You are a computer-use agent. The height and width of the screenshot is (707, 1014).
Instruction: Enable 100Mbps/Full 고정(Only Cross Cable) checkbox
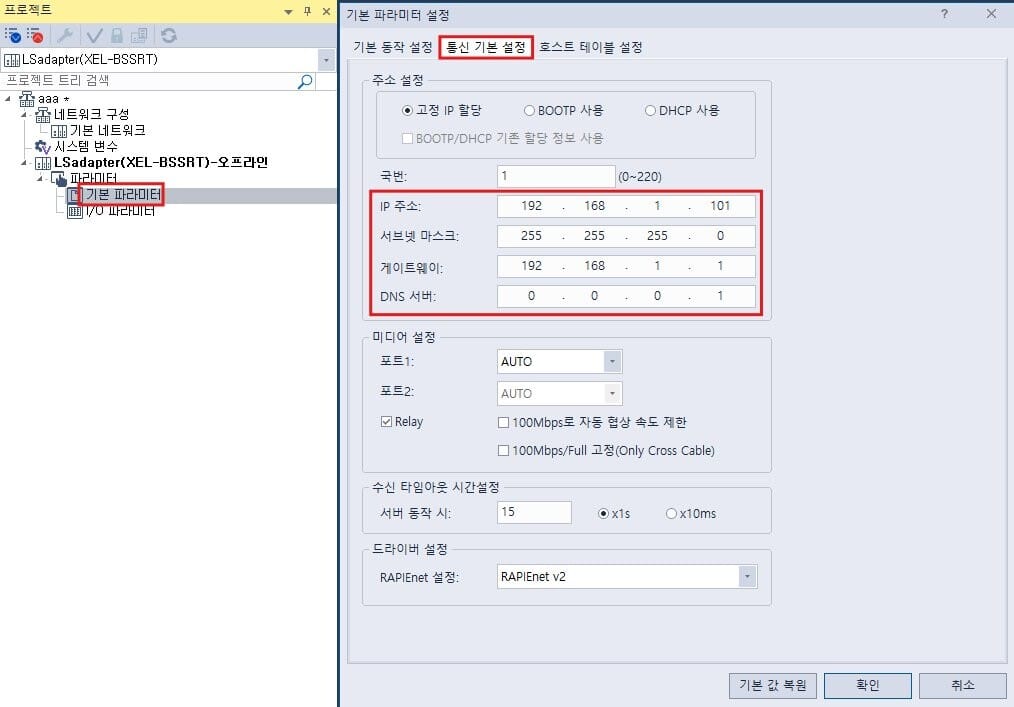(503, 450)
